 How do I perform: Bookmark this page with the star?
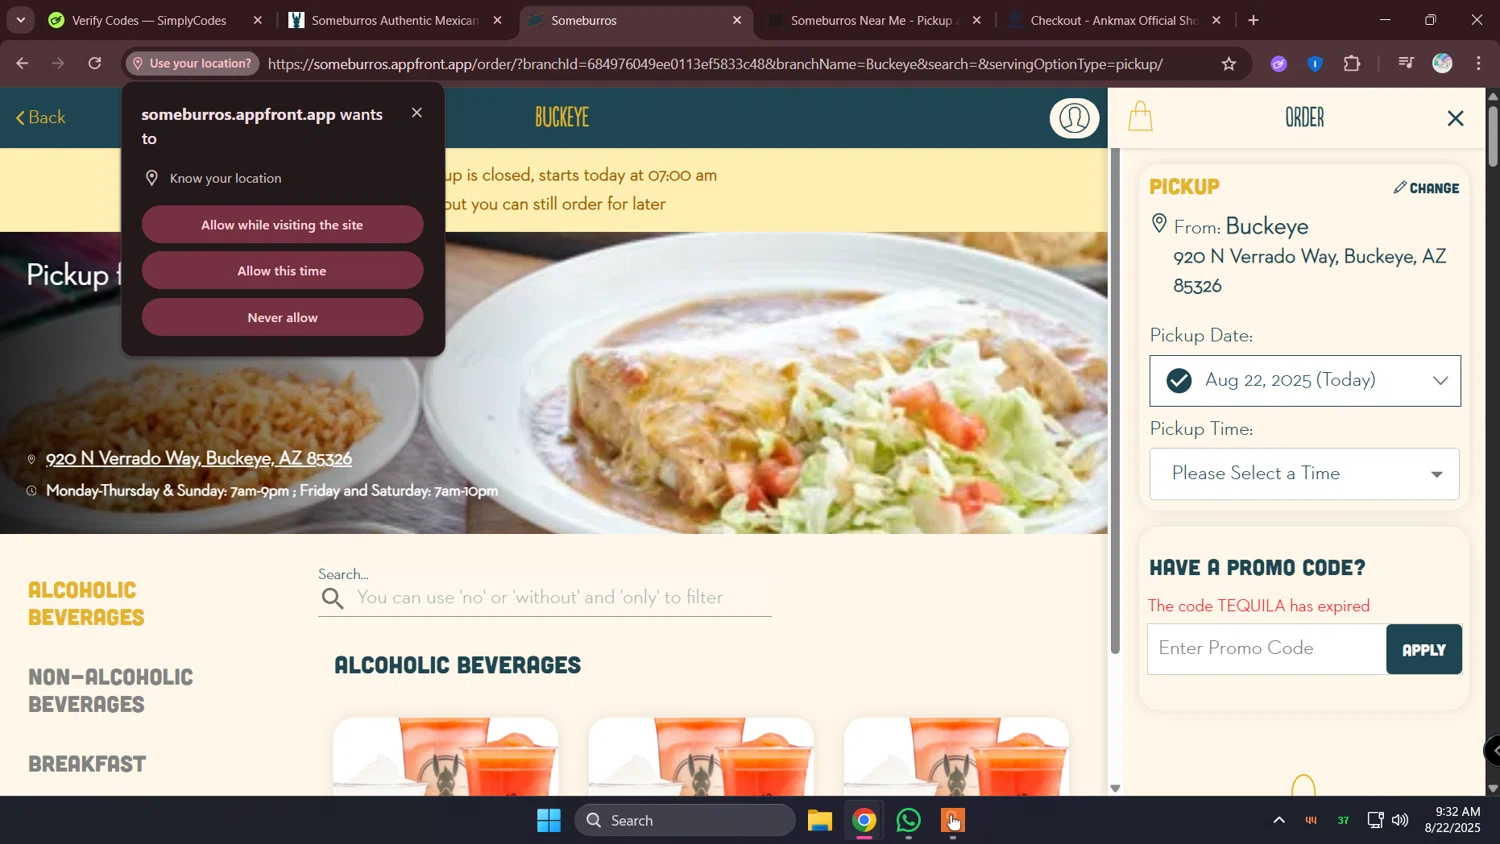[x=1228, y=64]
